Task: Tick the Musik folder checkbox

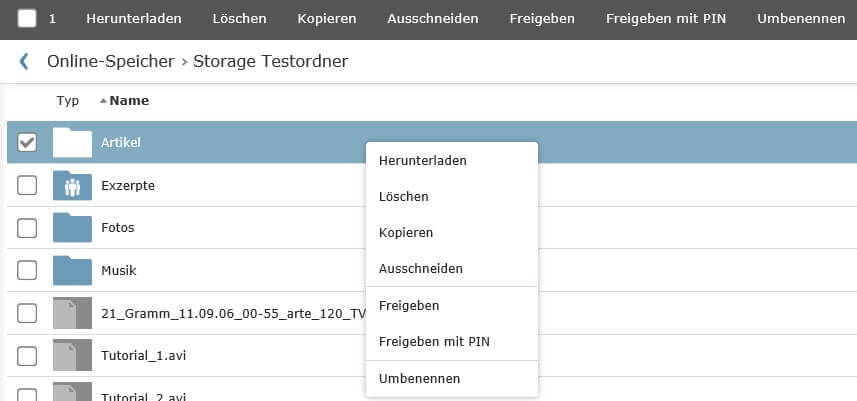Action: tap(27, 270)
